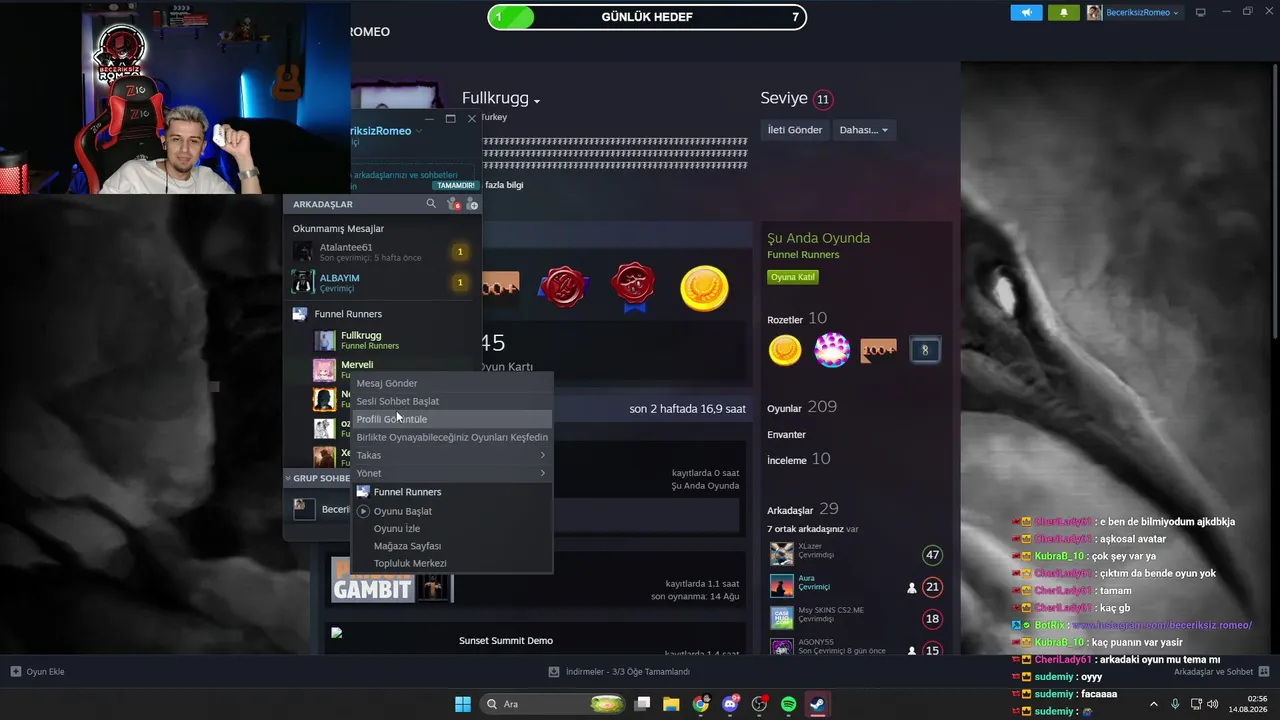This screenshot has width=1280, height=720.
Task: Open the İnceleme 10 link
Action: [798, 459]
